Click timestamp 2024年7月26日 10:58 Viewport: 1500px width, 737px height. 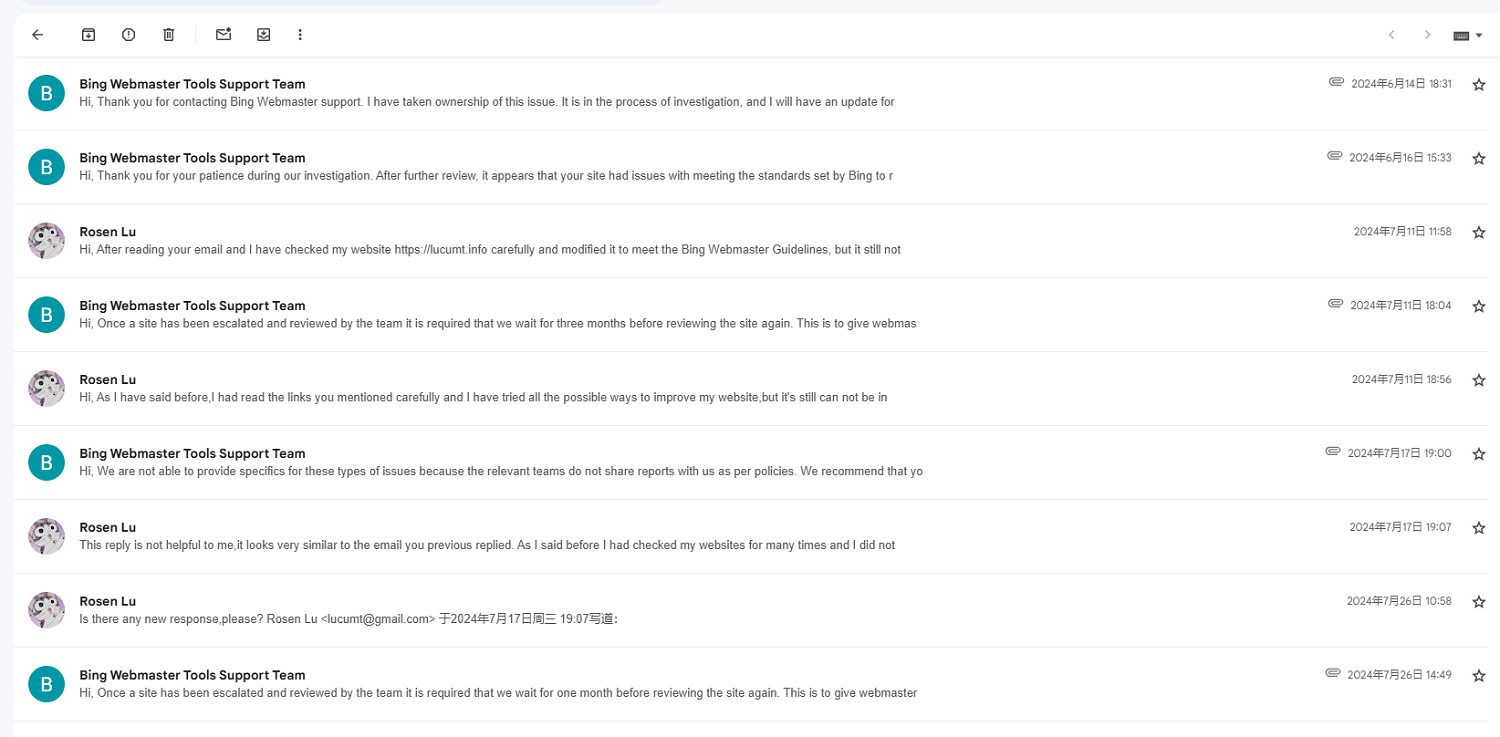1399,601
